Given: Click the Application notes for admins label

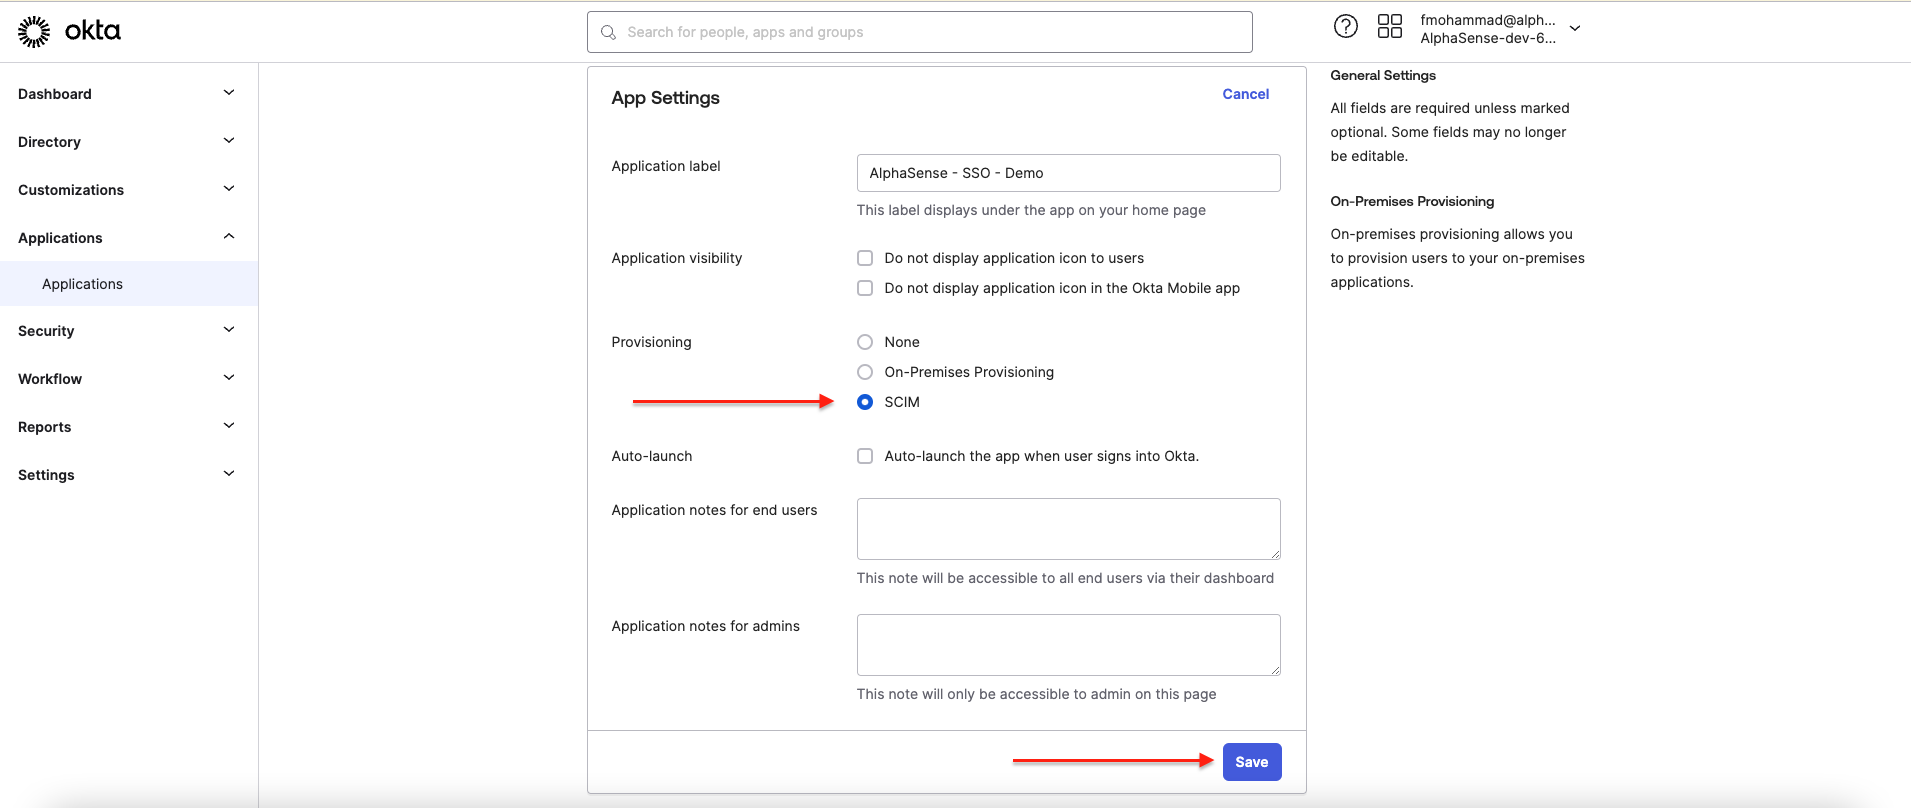Looking at the screenshot, I should (x=705, y=626).
